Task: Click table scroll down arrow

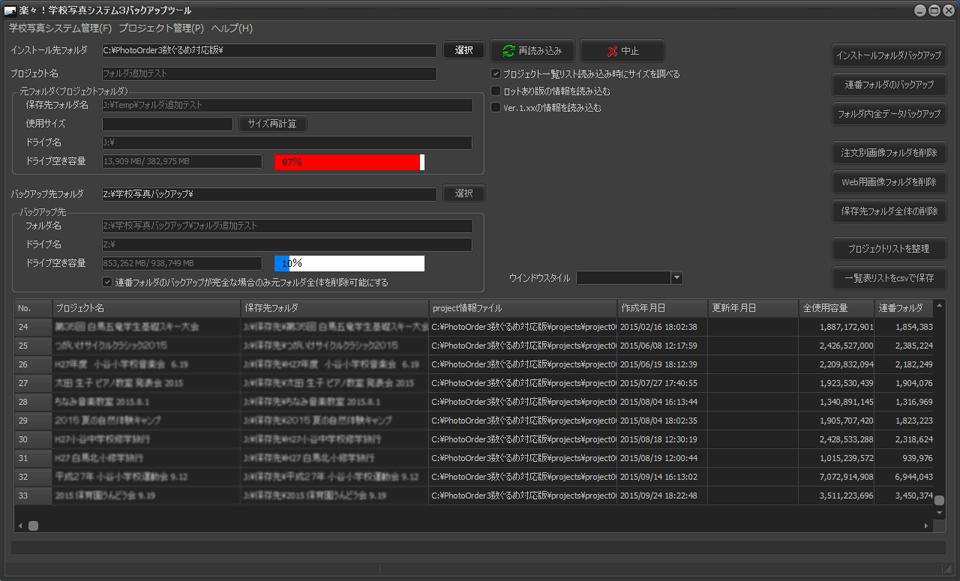Action: click(x=939, y=510)
